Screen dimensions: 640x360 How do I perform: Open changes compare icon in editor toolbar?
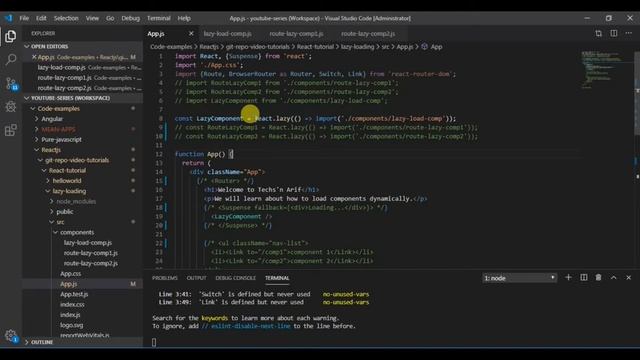pos(598,33)
